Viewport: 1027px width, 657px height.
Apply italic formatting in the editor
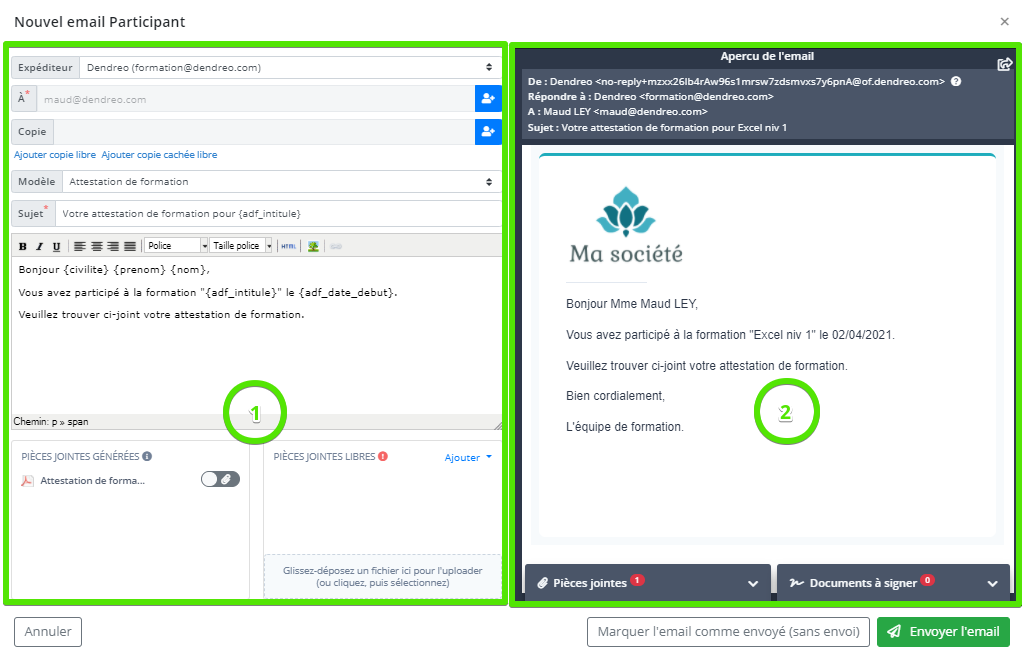click(x=39, y=246)
